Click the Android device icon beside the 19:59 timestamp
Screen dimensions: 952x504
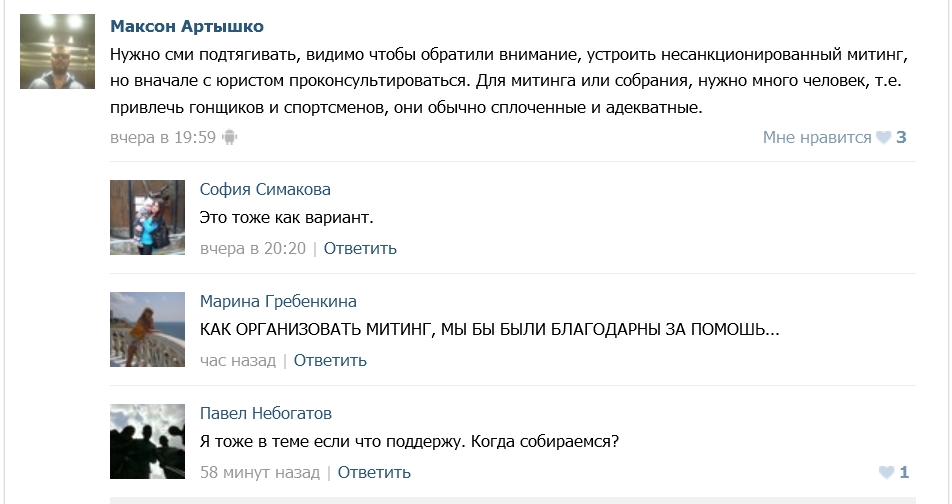pos(230,137)
